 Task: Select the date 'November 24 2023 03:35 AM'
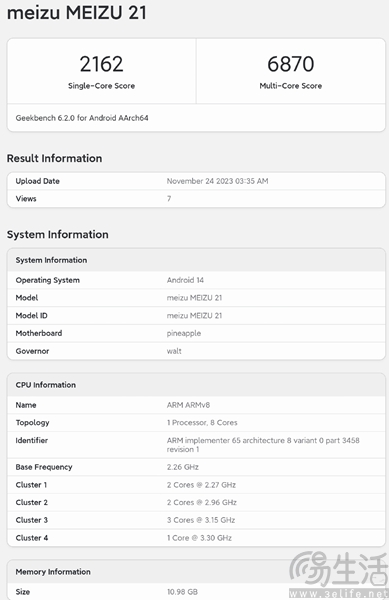[x=217, y=181]
